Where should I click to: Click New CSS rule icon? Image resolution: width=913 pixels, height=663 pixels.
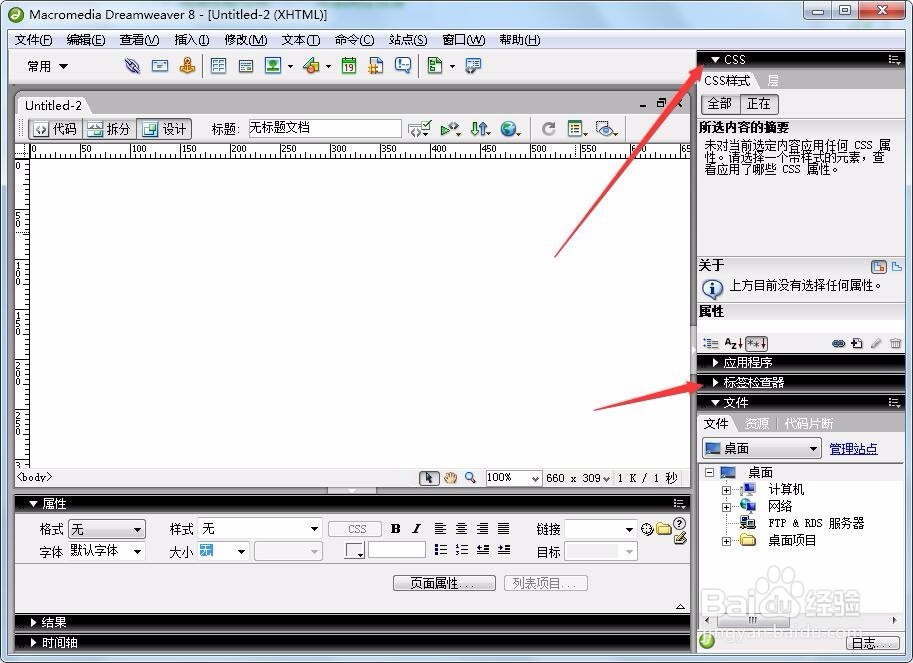click(857, 343)
